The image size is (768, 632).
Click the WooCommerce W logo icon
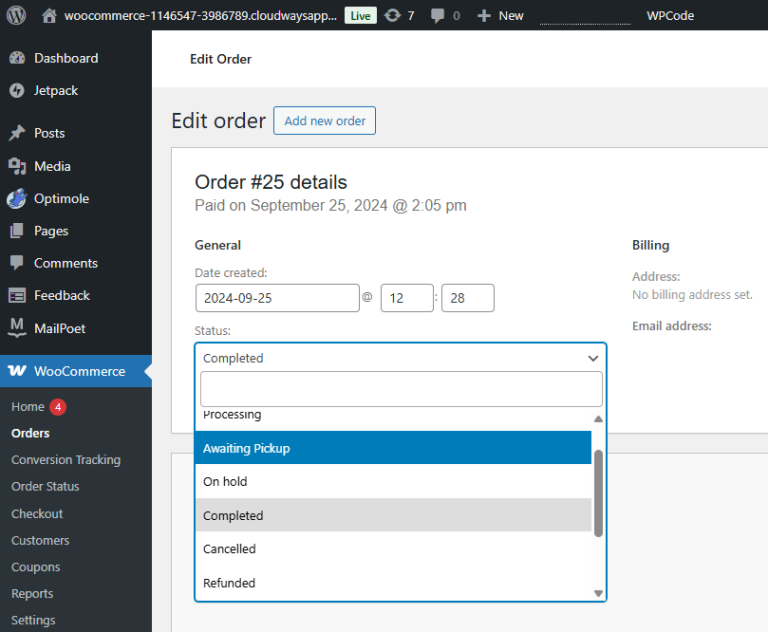pos(17,371)
